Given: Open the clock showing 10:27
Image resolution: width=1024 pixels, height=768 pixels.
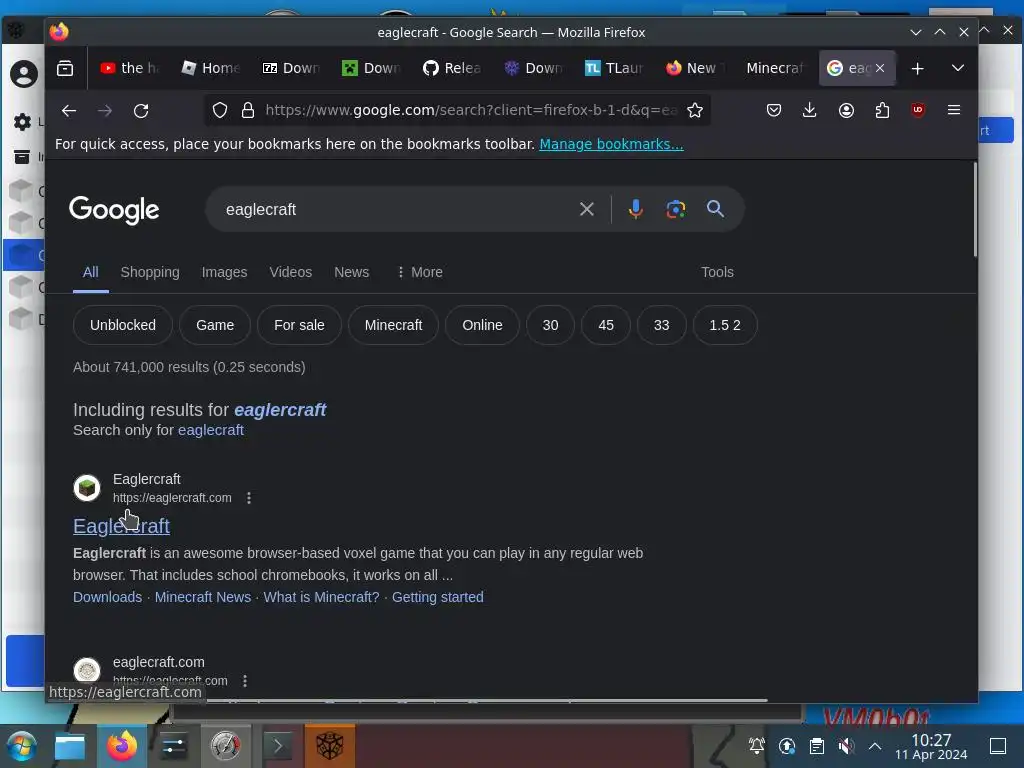Looking at the screenshot, I should [x=931, y=746].
